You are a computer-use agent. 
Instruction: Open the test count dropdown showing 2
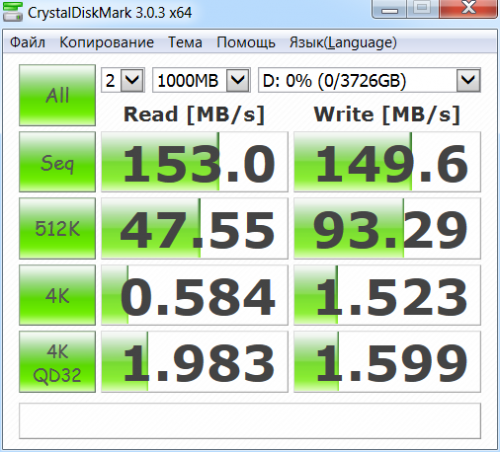123,80
